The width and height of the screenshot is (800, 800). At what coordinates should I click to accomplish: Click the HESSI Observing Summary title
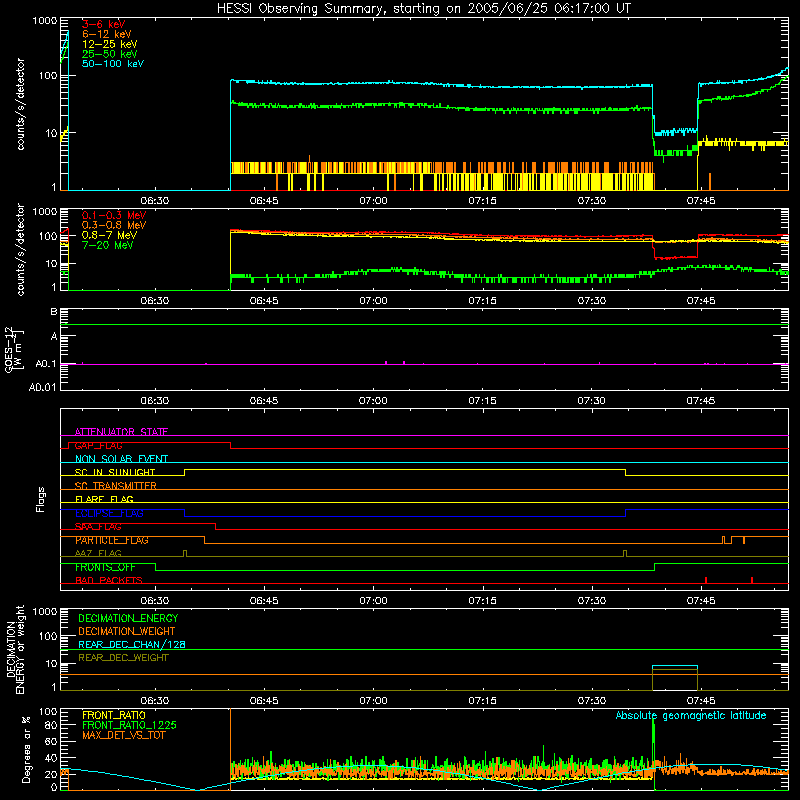(x=423, y=9)
